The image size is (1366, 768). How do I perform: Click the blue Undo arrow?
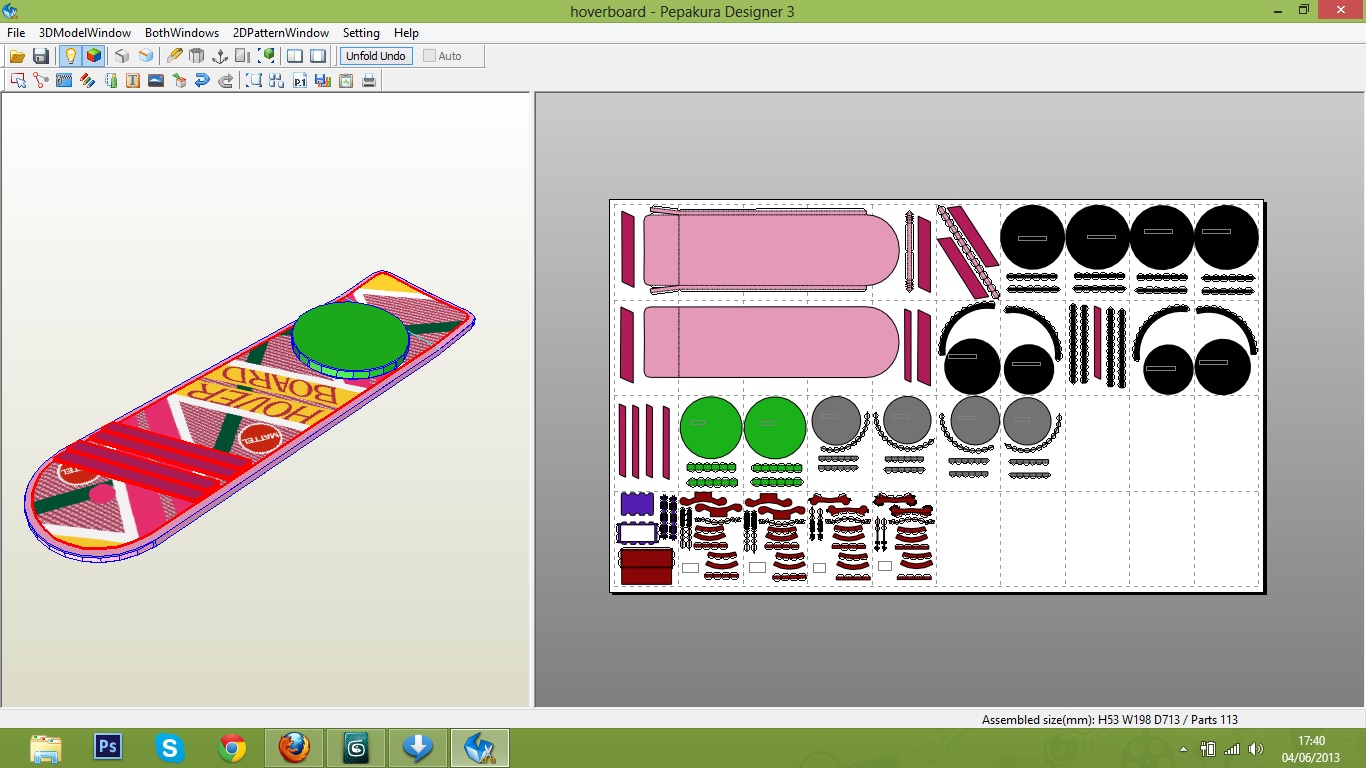[x=202, y=80]
